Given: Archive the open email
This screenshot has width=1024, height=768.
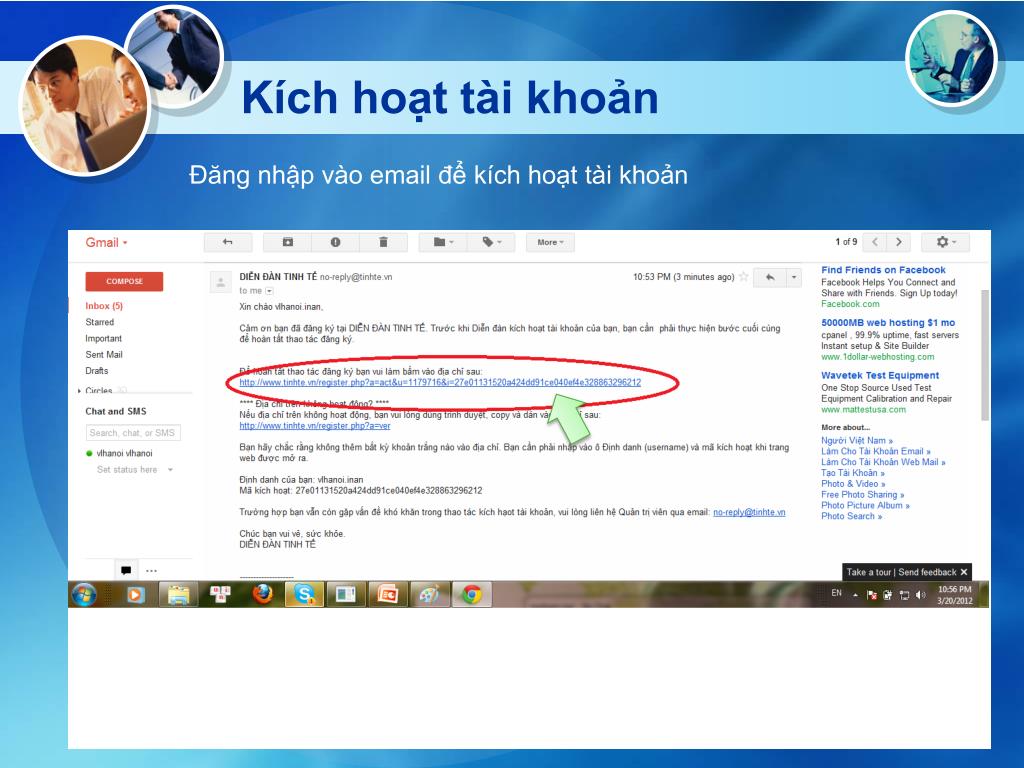Looking at the screenshot, I should tap(287, 242).
